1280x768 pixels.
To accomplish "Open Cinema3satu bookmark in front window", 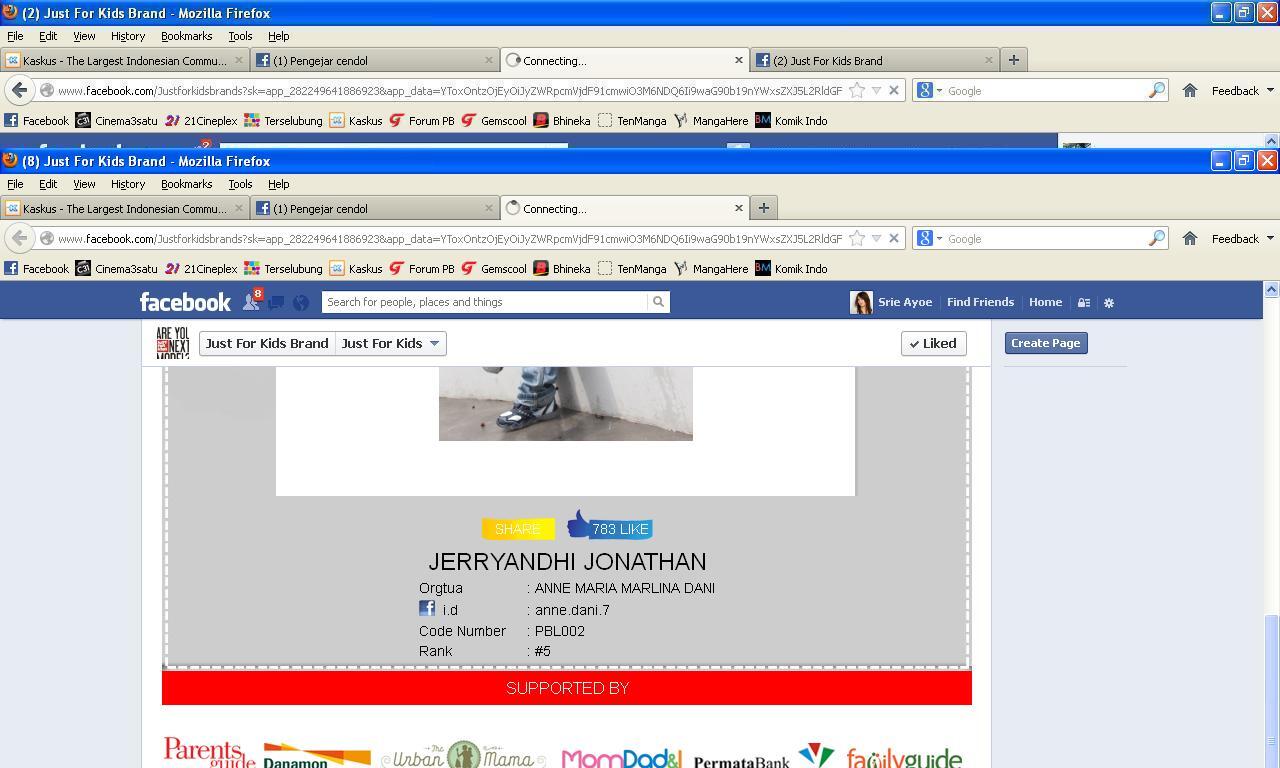I will pos(116,269).
